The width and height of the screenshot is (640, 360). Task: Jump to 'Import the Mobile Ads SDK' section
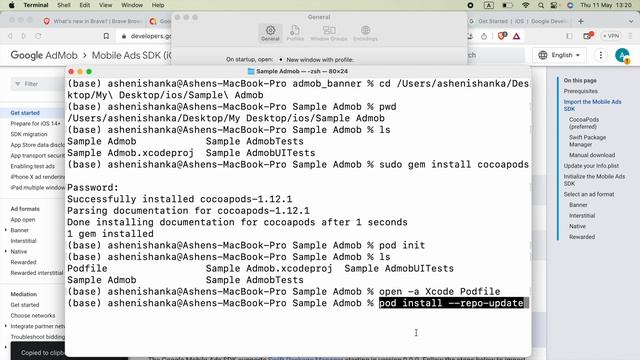click(x=593, y=105)
